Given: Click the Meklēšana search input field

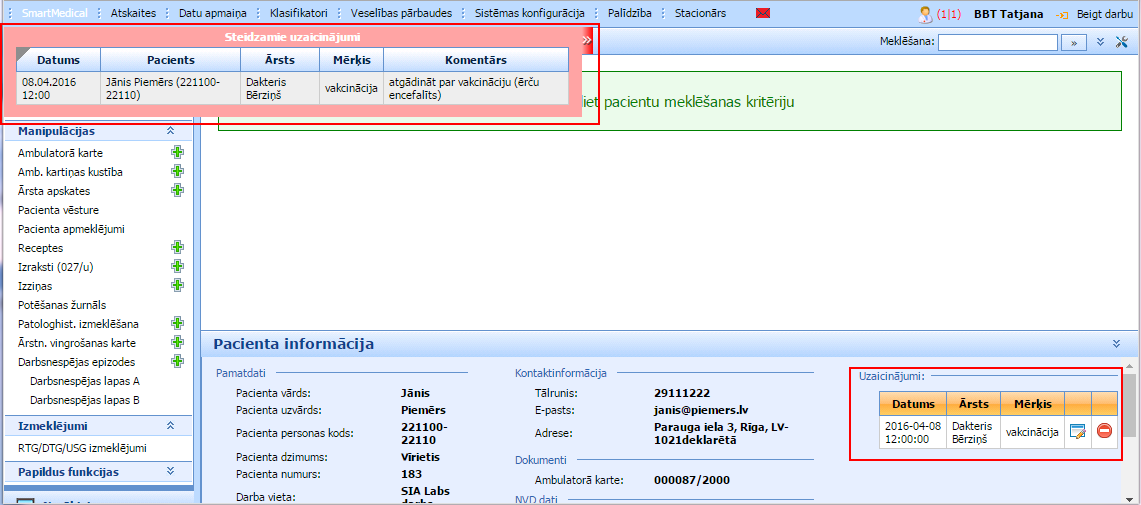Looking at the screenshot, I should point(997,42).
